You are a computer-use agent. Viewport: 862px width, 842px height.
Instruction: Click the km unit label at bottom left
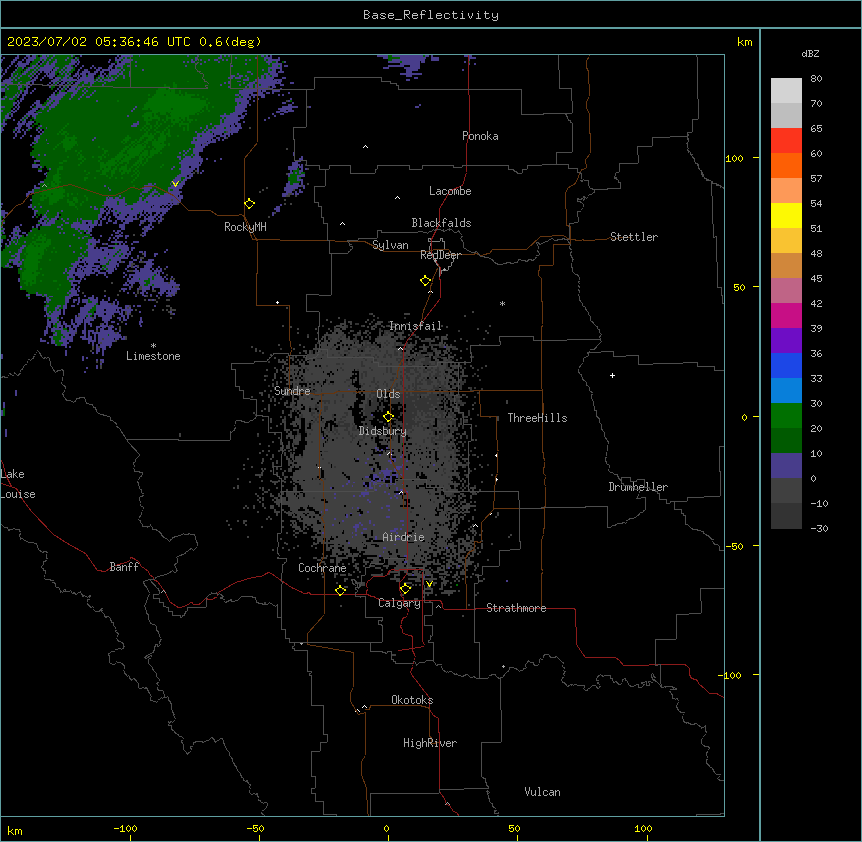click(15, 831)
